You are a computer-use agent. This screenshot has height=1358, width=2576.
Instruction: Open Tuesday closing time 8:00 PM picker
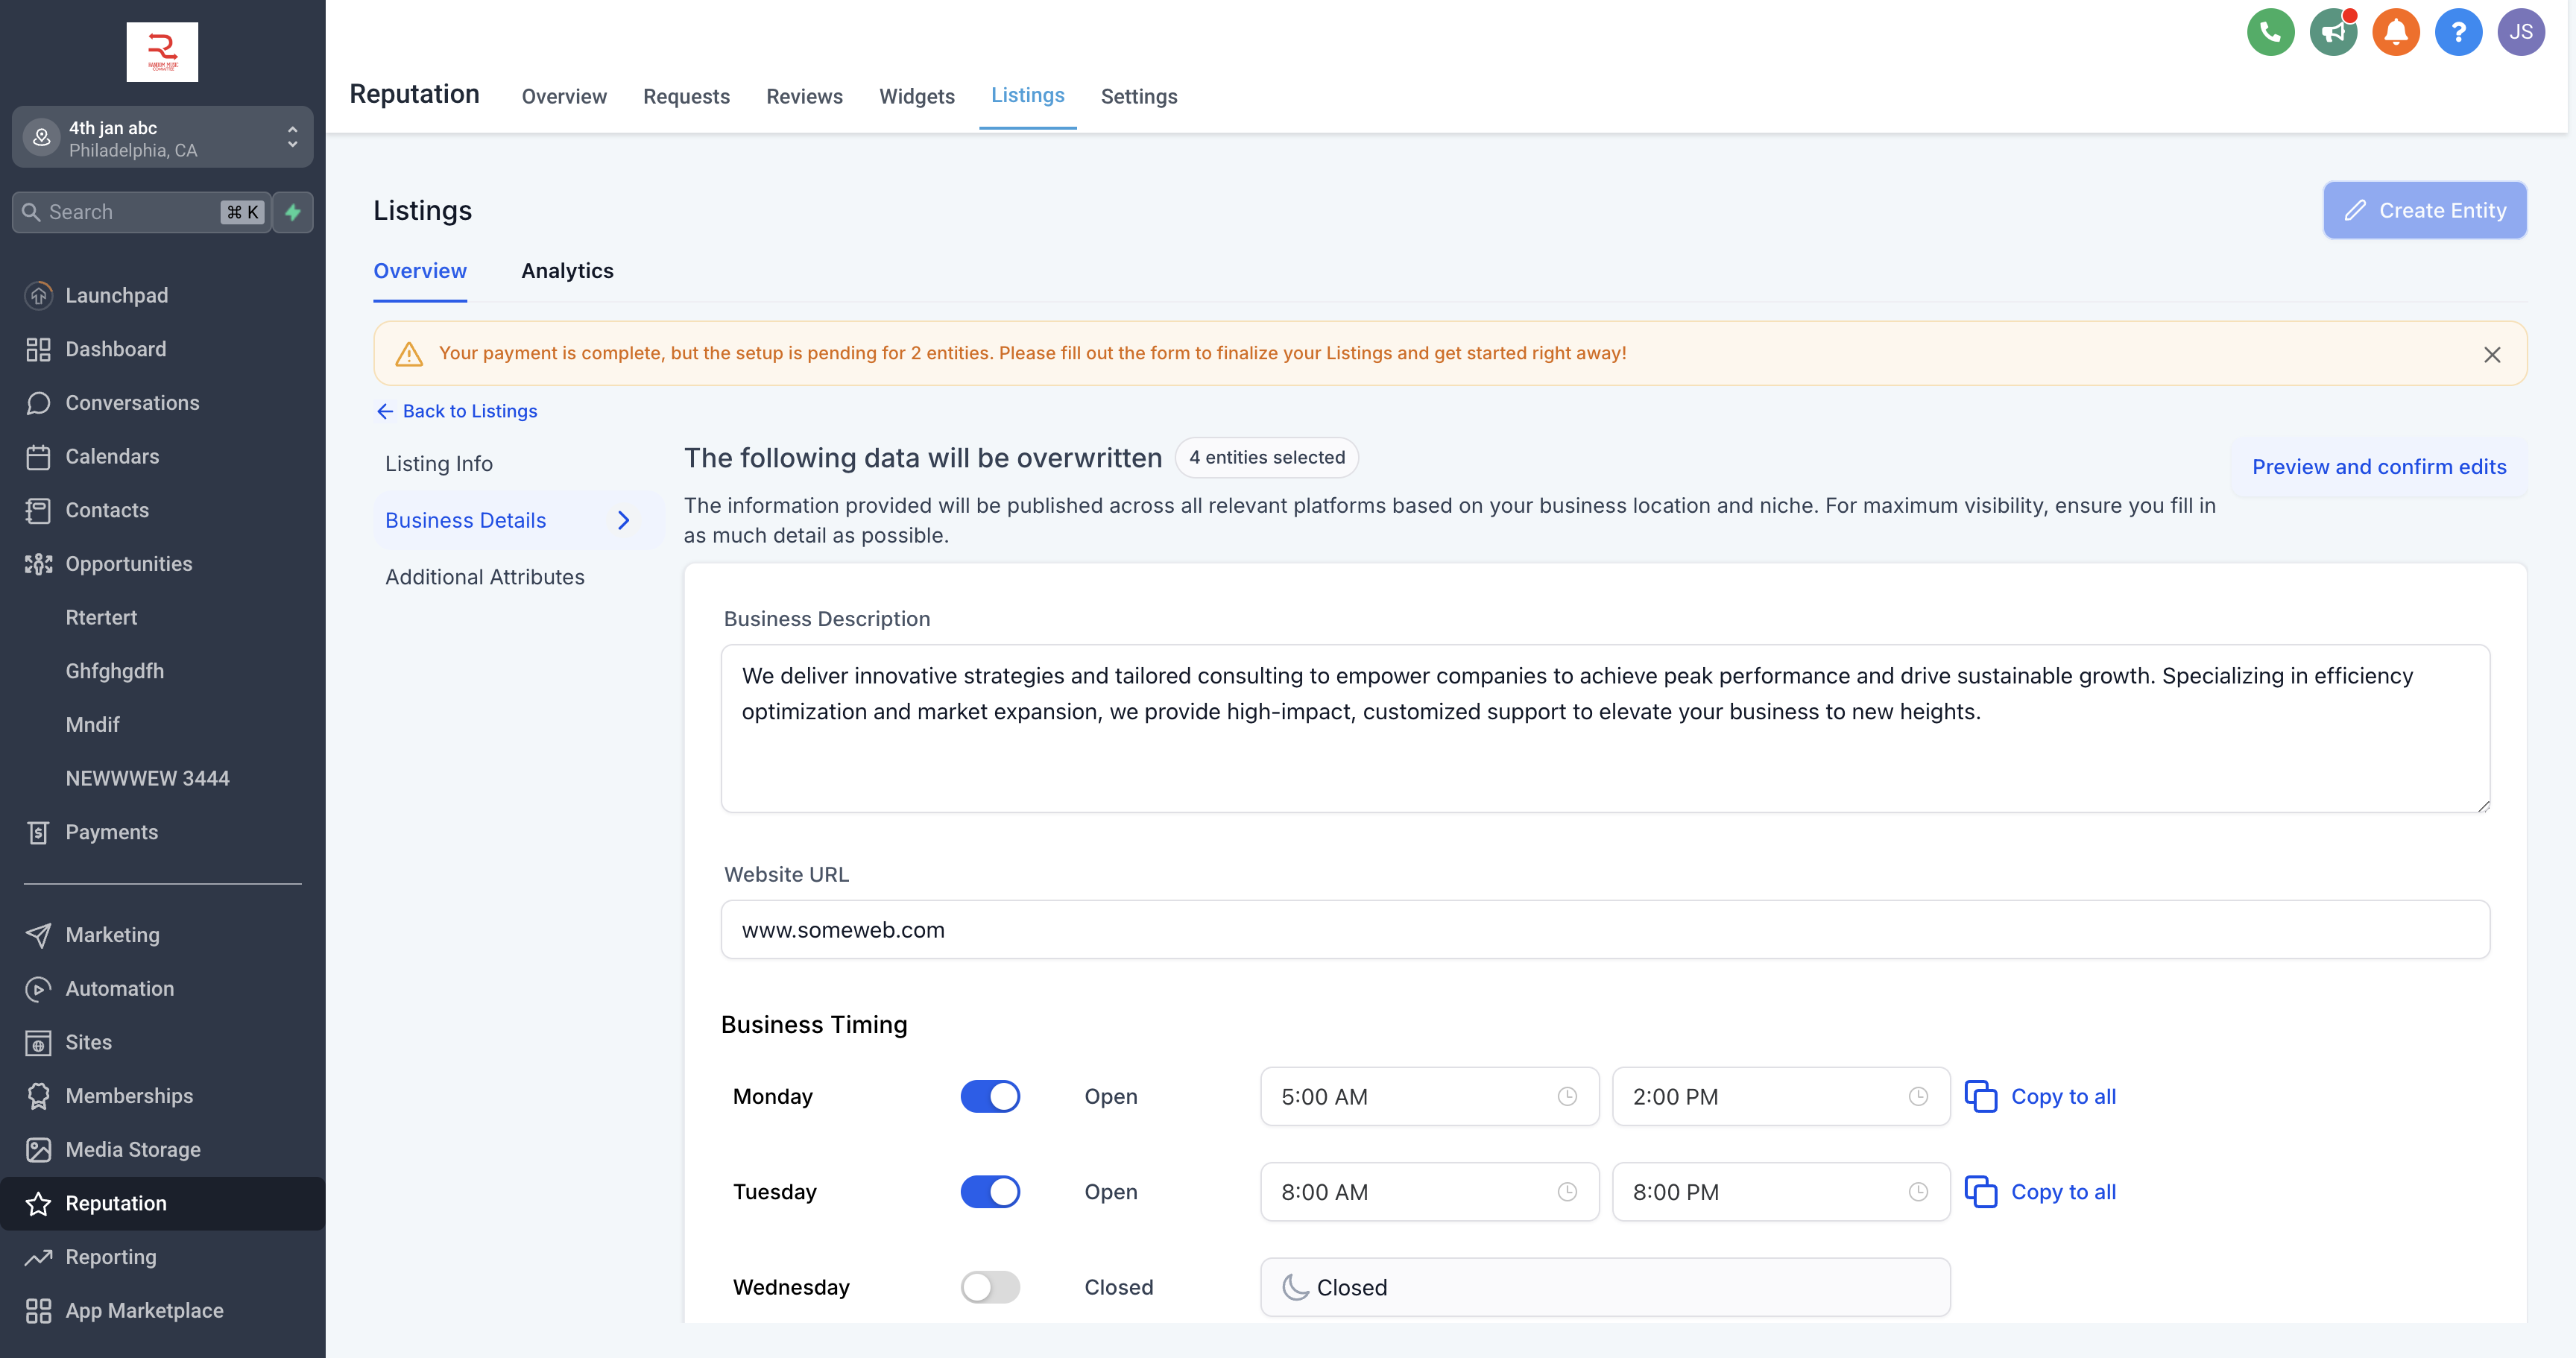[x=1781, y=1192]
